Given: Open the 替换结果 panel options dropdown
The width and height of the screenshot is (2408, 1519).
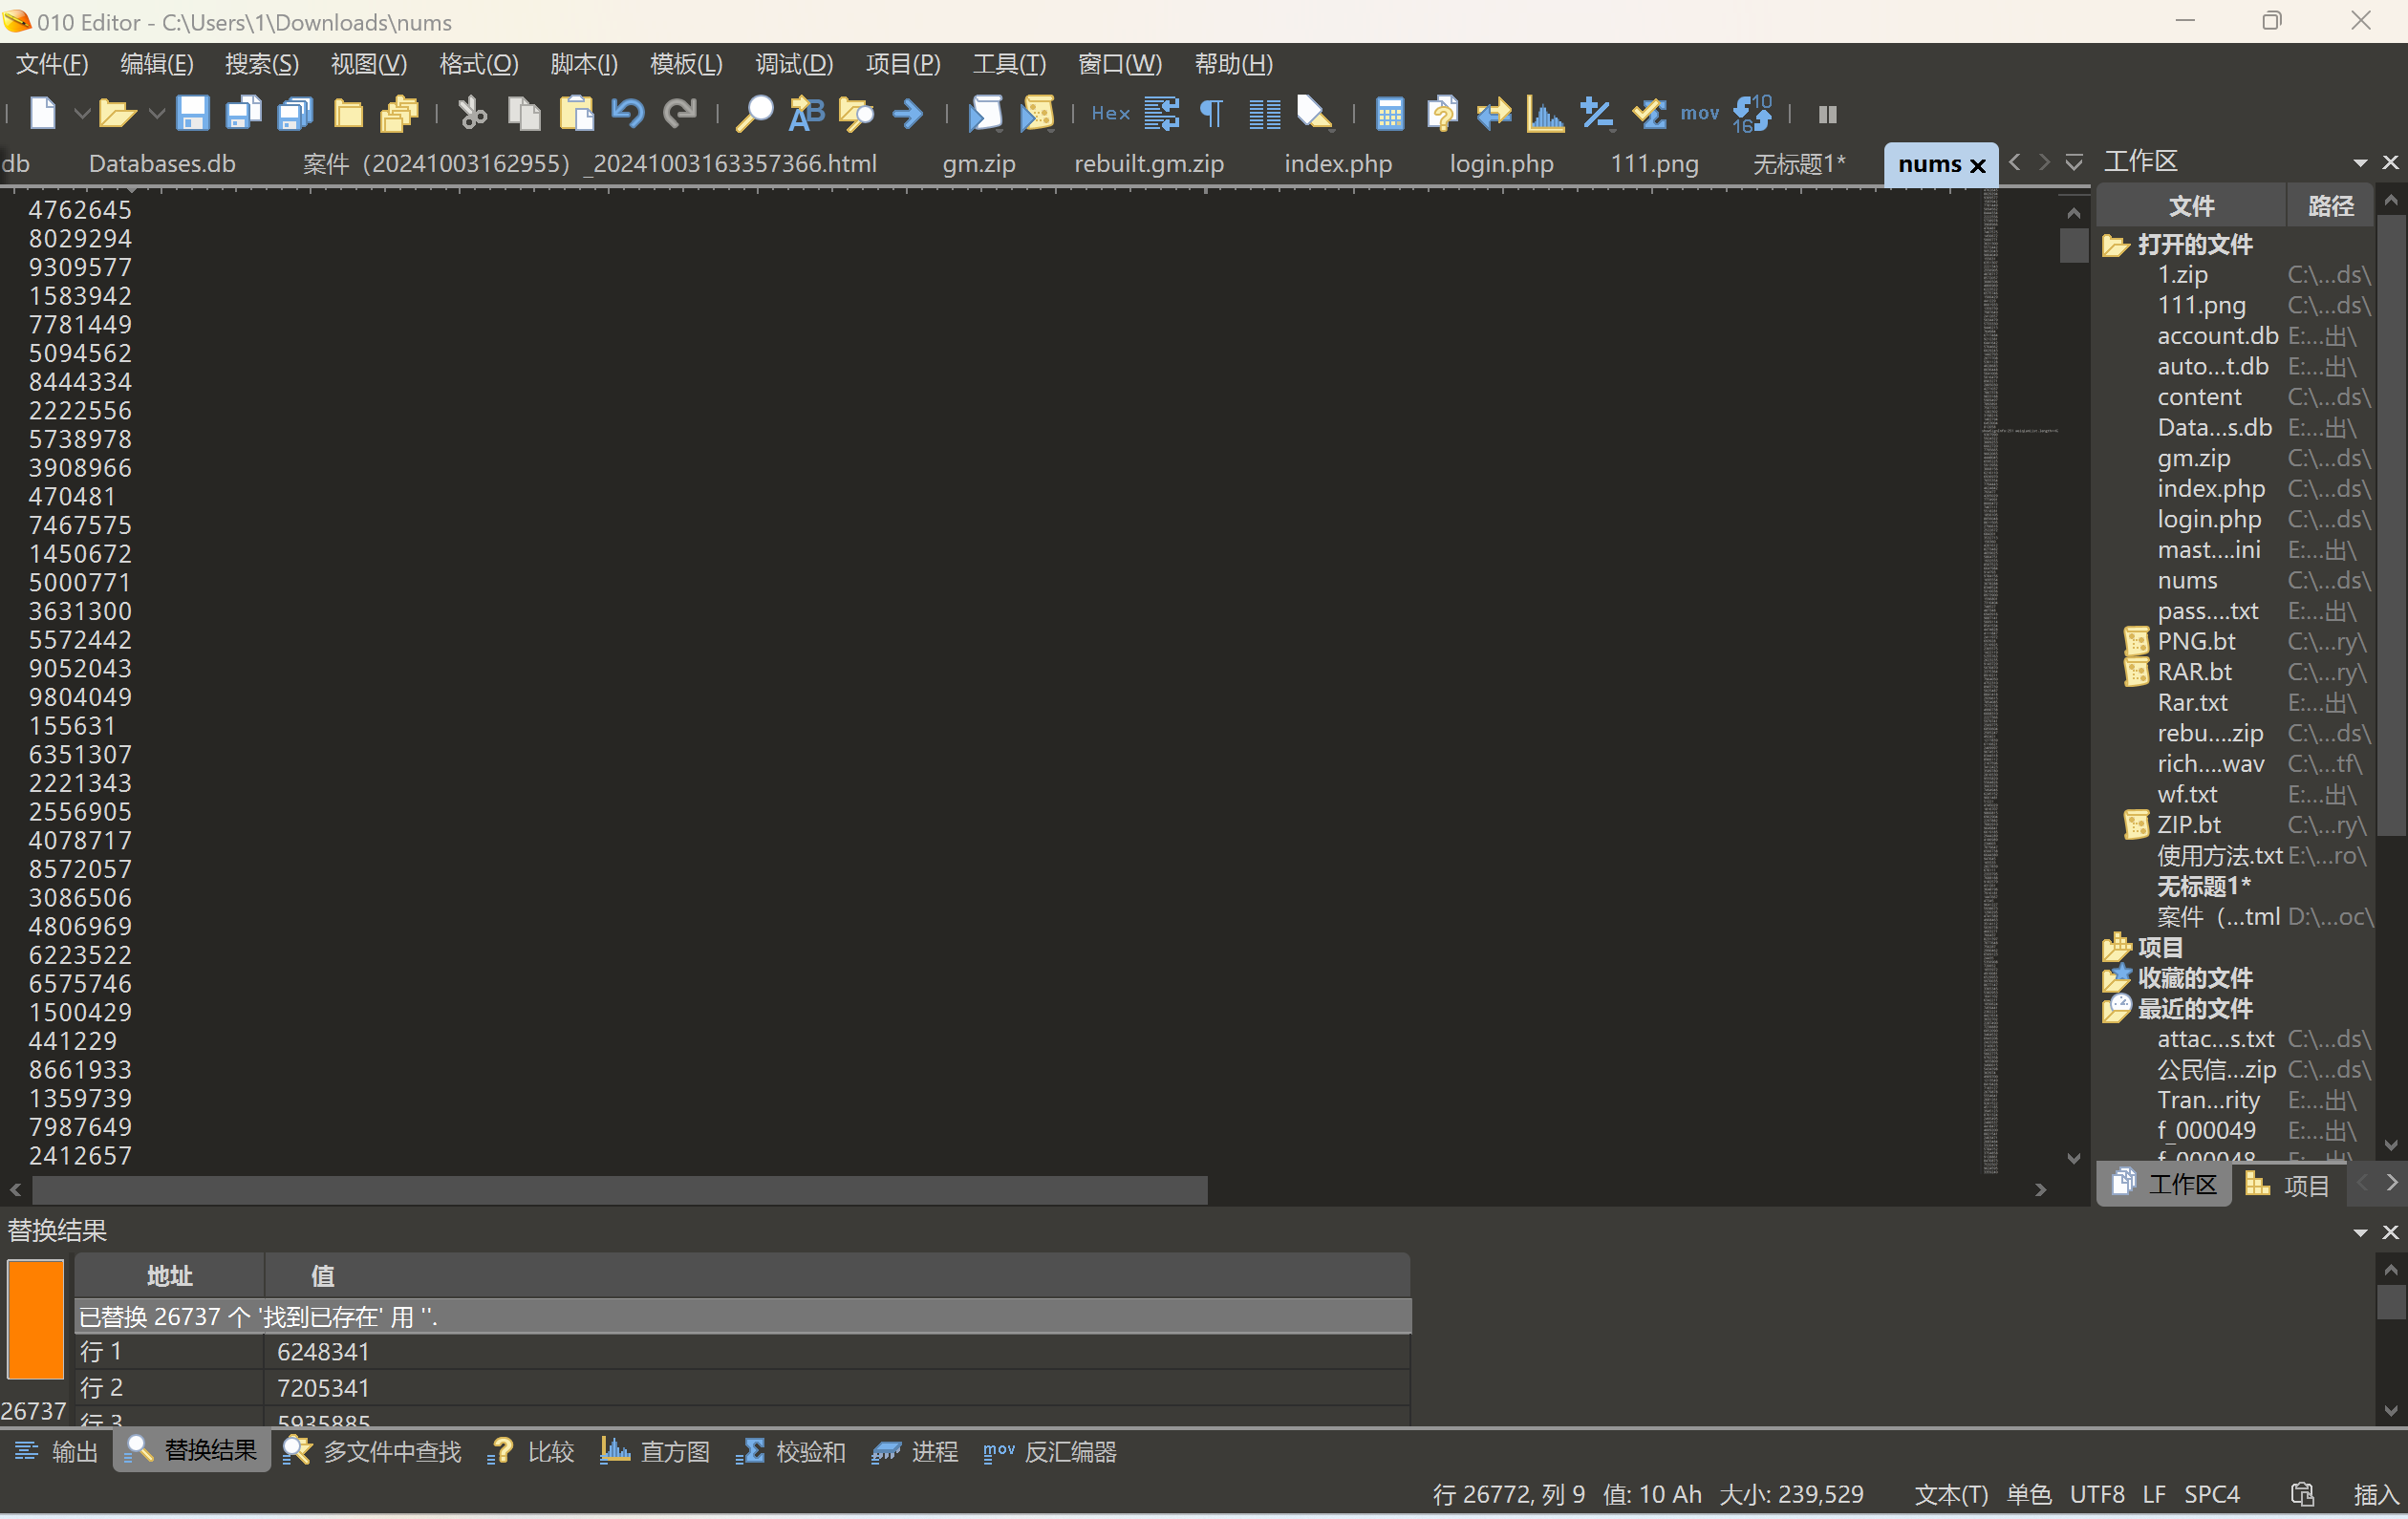Looking at the screenshot, I should [x=2361, y=1232].
